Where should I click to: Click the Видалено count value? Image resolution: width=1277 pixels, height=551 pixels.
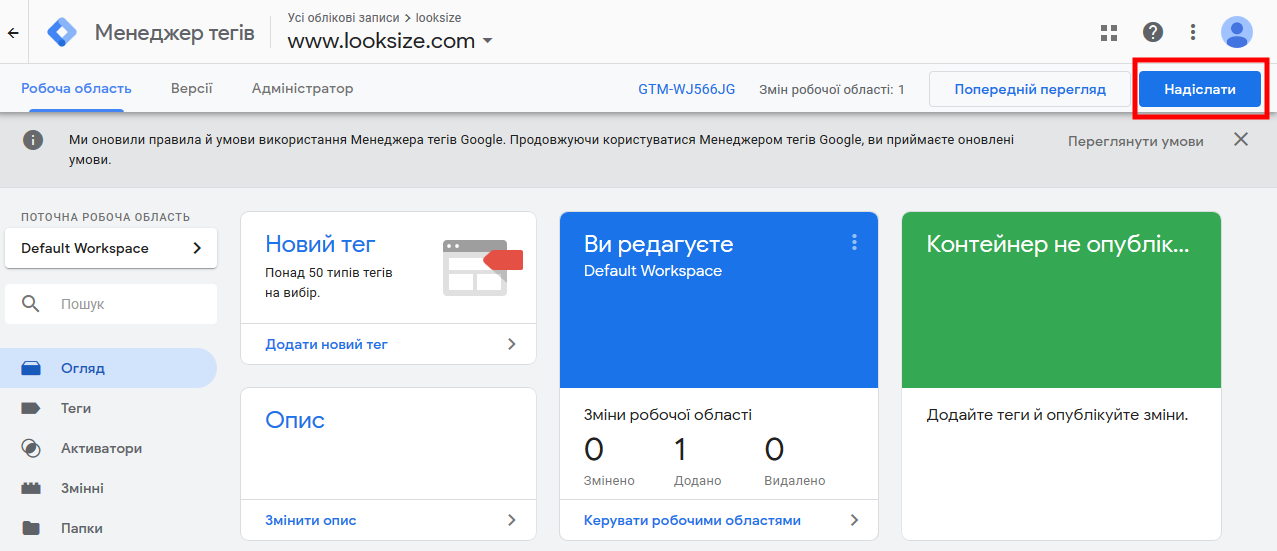pyautogui.click(x=774, y=449)
